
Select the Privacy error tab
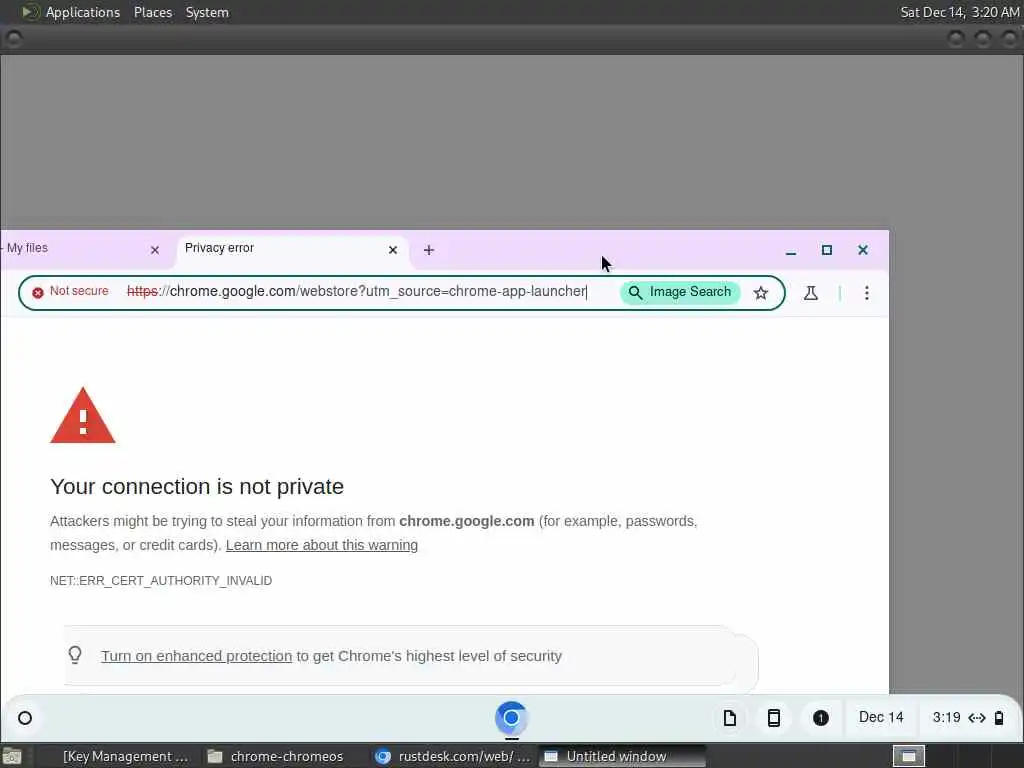point(292,249)
